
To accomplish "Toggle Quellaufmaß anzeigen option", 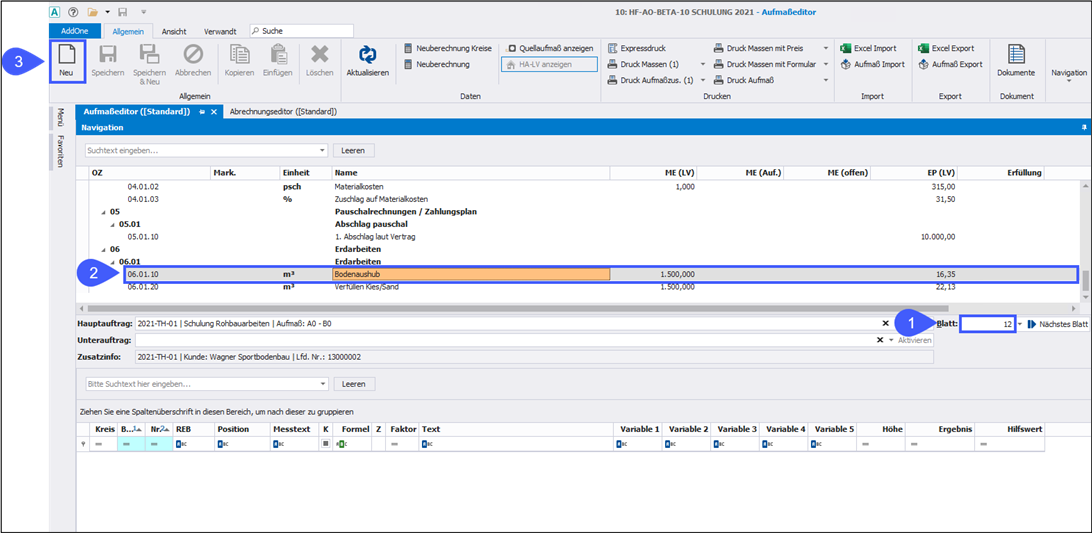I will tap(550, 48).
